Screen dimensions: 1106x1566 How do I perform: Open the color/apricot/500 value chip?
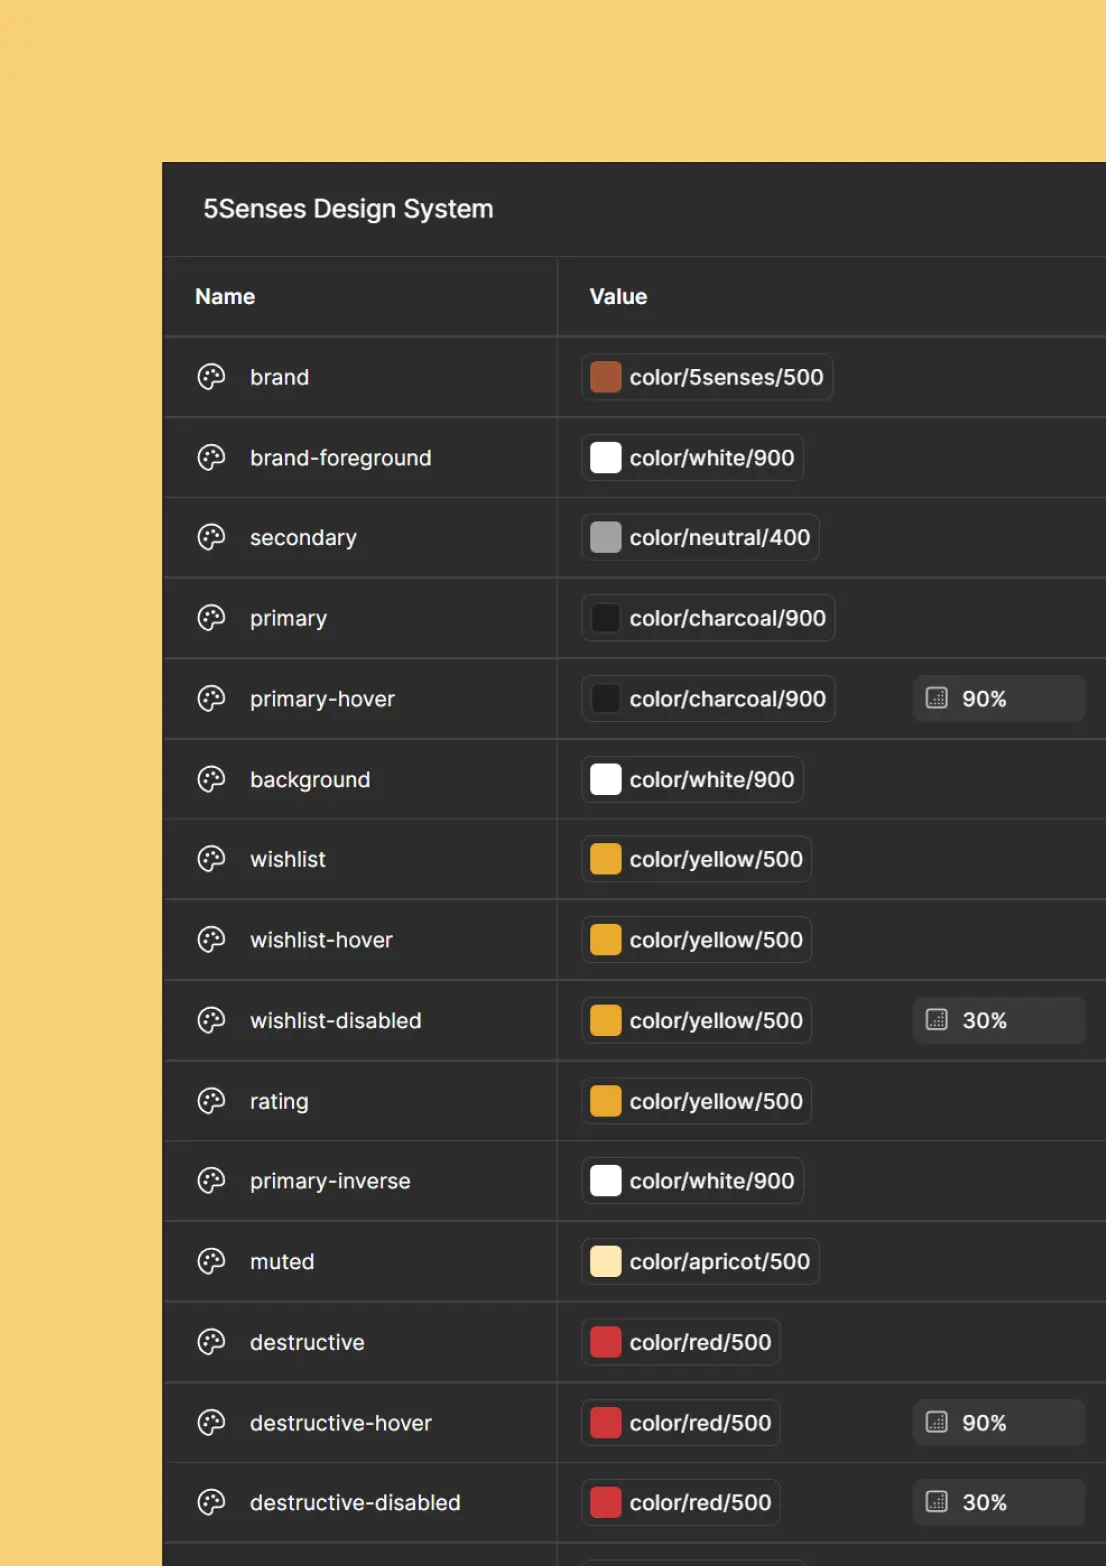point(700,1261)
